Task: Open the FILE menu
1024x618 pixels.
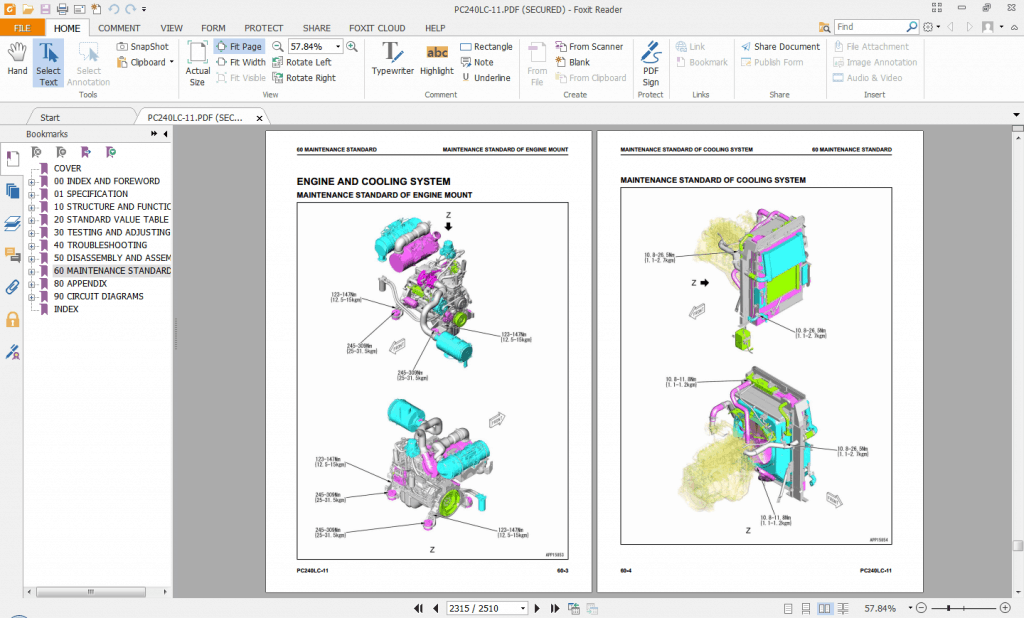Action: 22,28
